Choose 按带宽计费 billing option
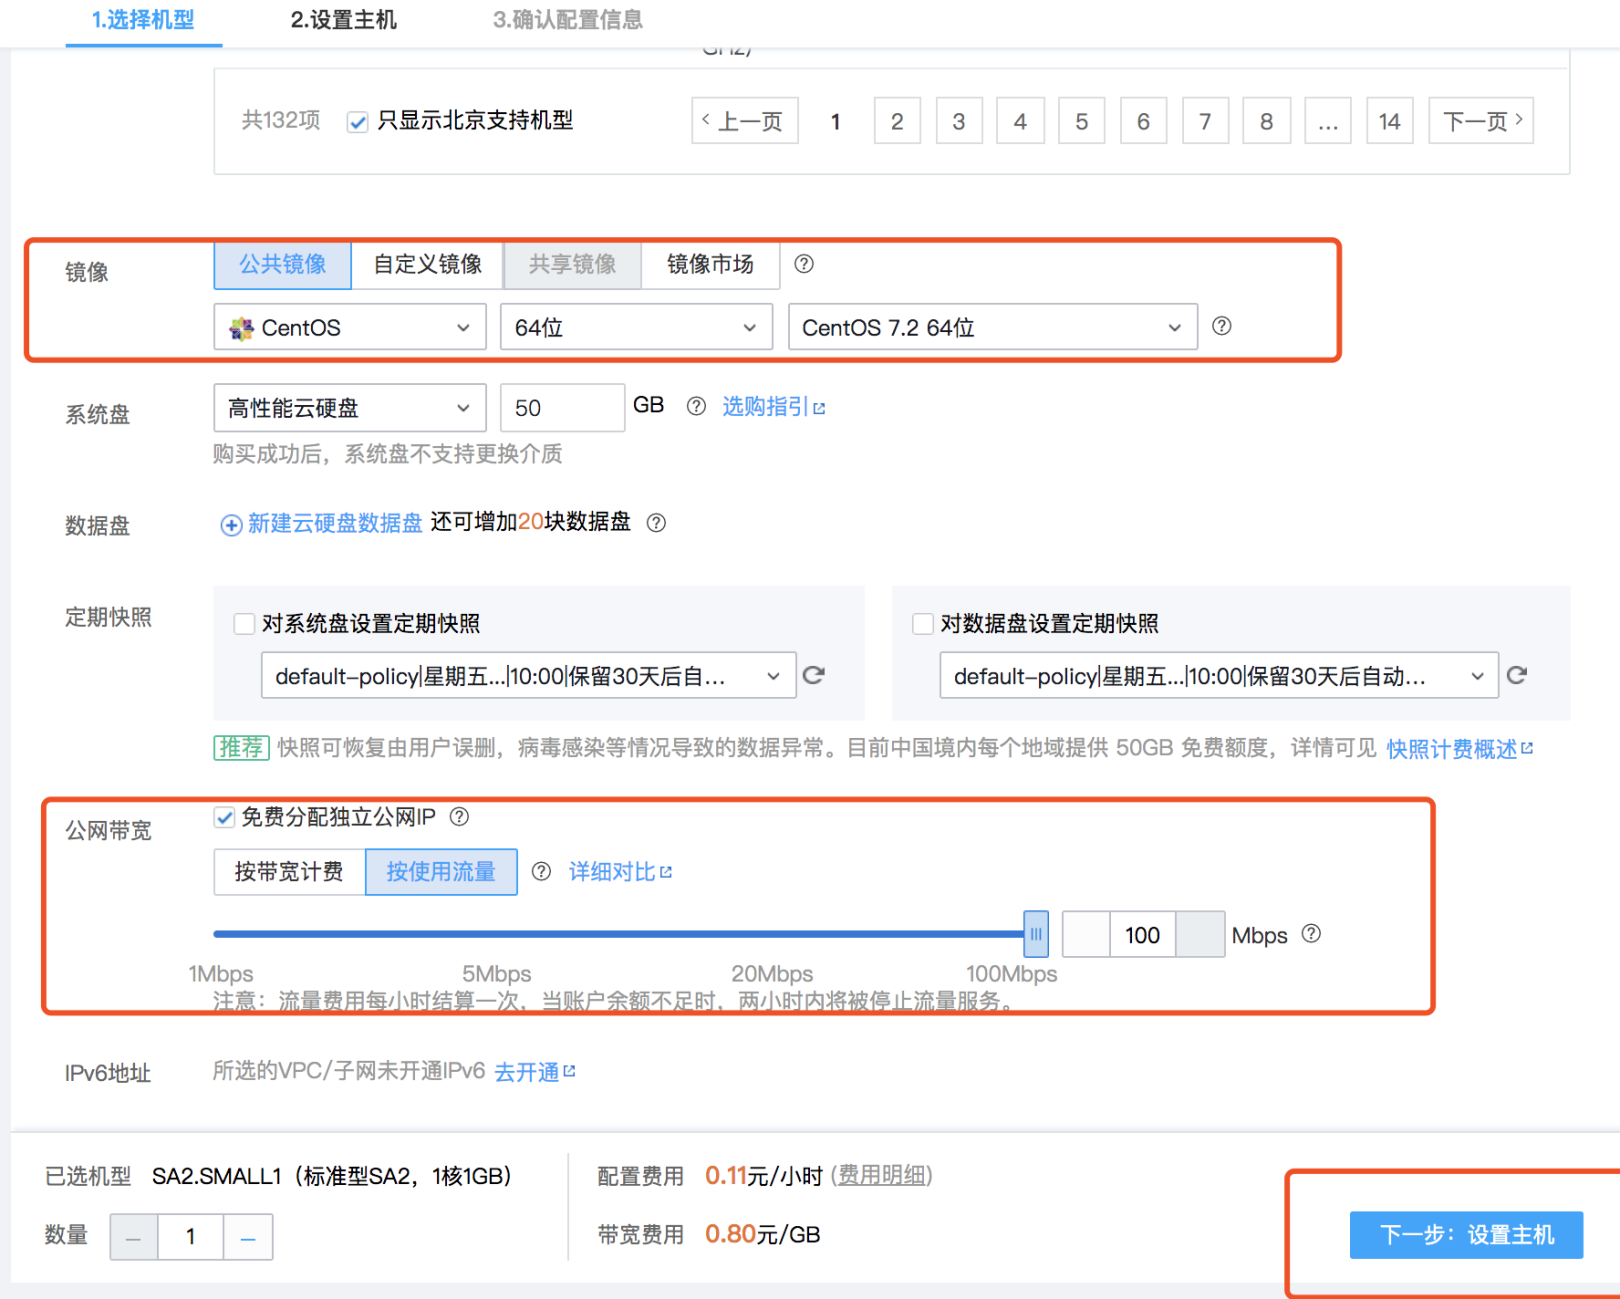 (290, 872)
